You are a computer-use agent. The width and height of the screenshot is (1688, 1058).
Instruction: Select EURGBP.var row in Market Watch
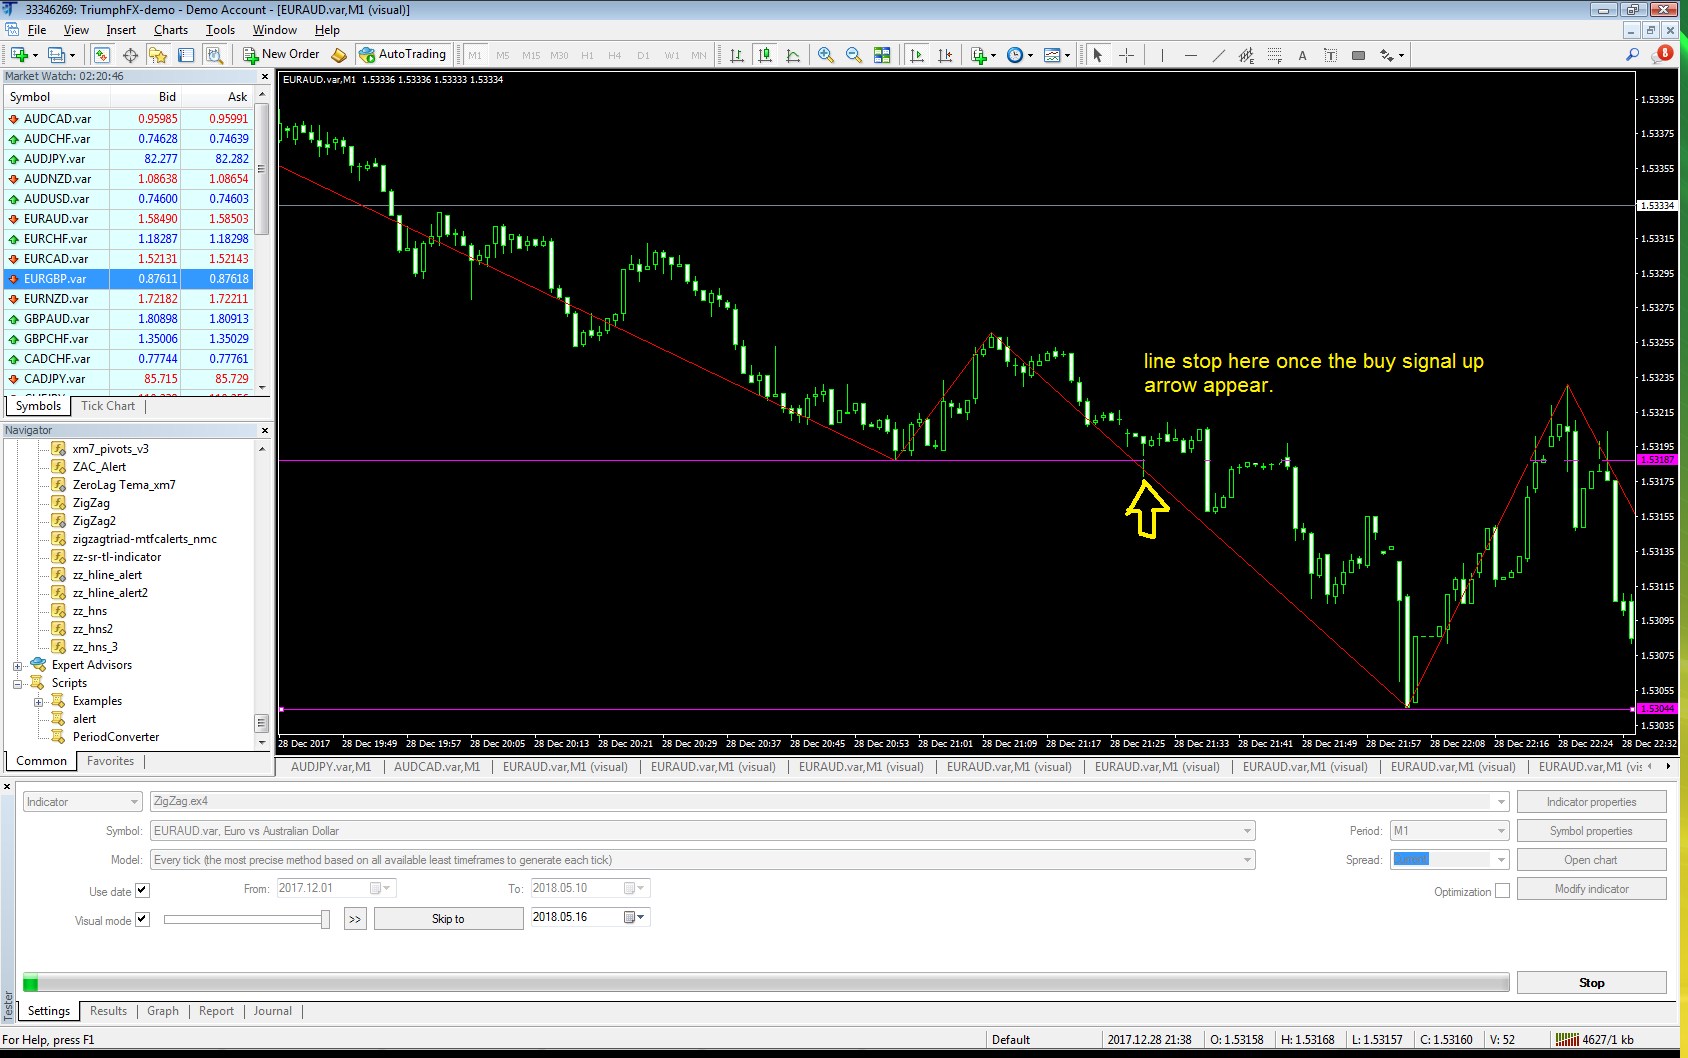point(128,279)
